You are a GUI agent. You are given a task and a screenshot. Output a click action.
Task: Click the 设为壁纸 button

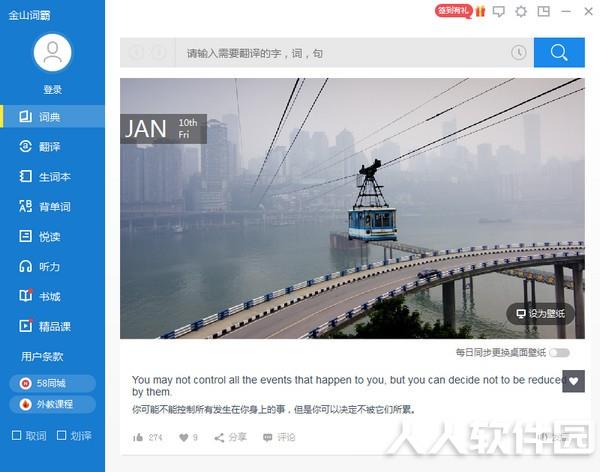click(x=540, y=314)
